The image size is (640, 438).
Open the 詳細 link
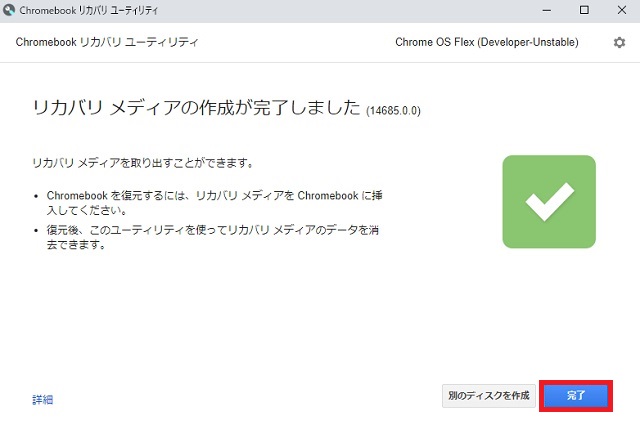click(x=42, y=399)
